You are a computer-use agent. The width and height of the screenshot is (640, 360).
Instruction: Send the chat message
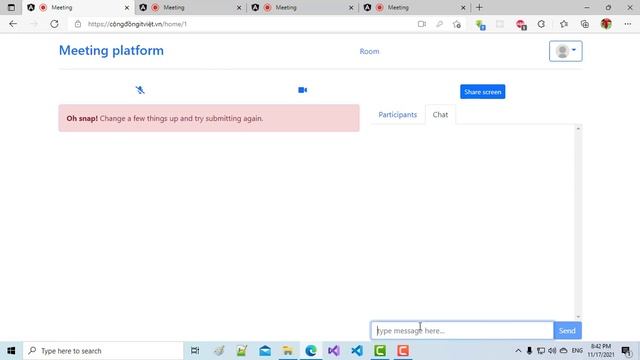[x=567, y=331]
